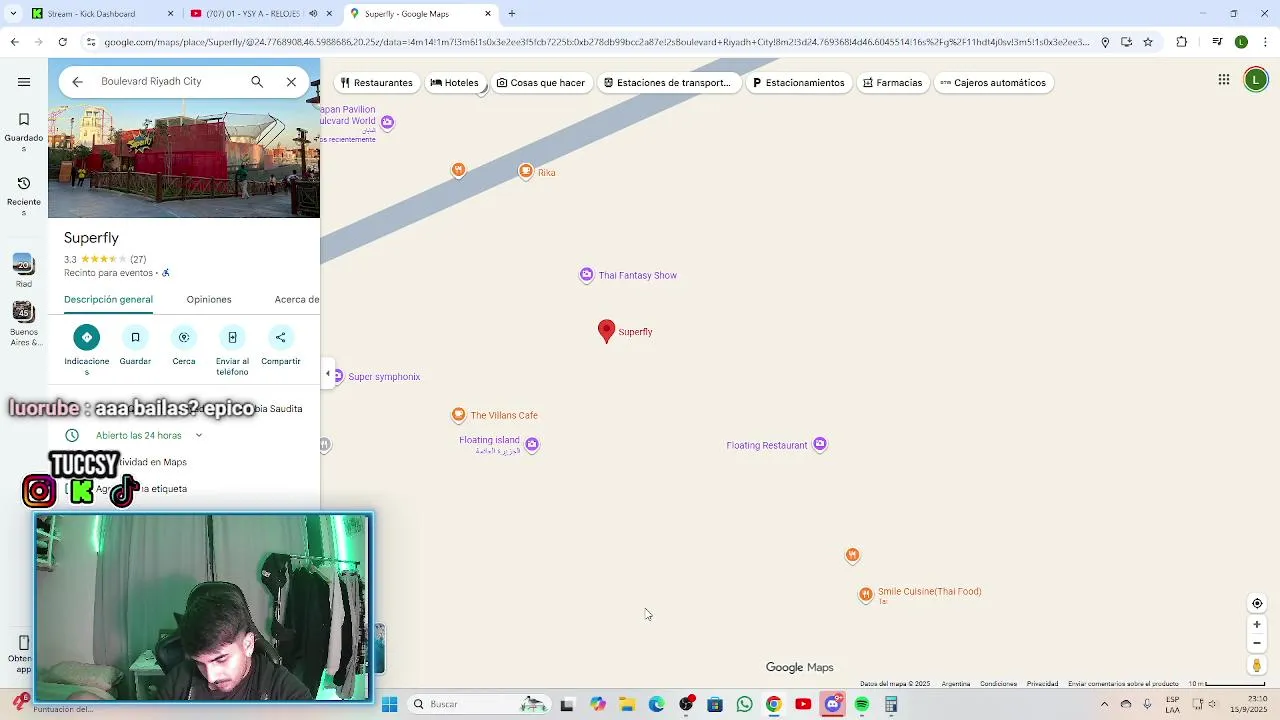Open a new browser tab
The width and height of the screenshot is (1280, 720).
click(512, 14)
